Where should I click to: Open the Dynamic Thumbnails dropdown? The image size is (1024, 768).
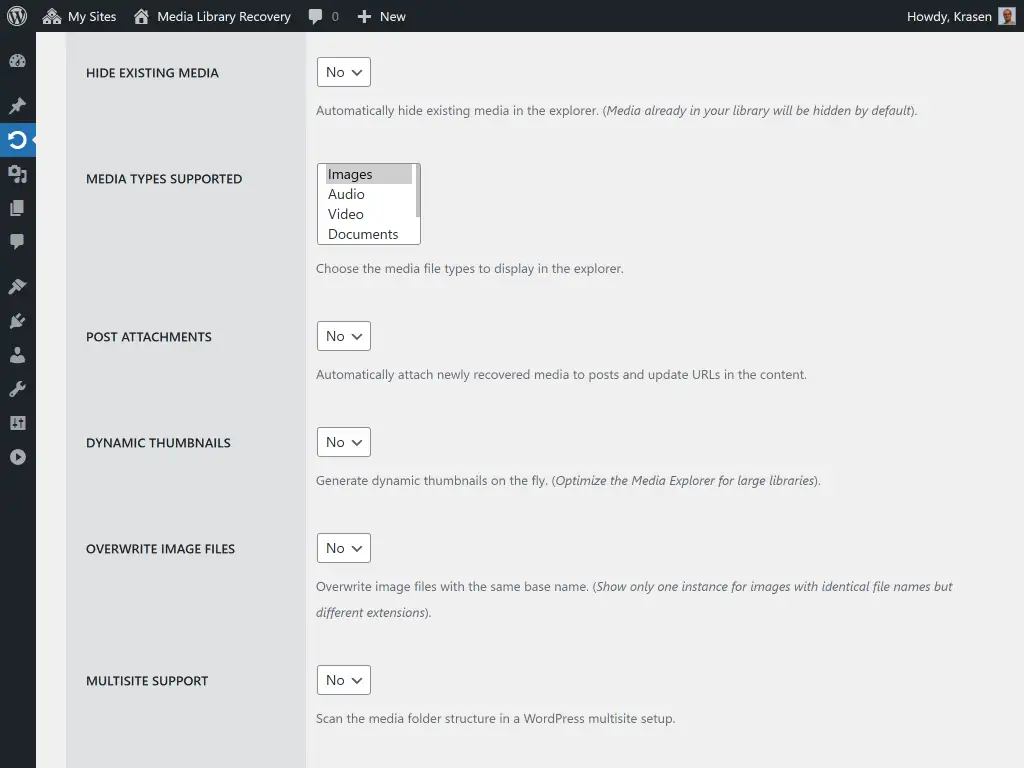click(343, 442)
